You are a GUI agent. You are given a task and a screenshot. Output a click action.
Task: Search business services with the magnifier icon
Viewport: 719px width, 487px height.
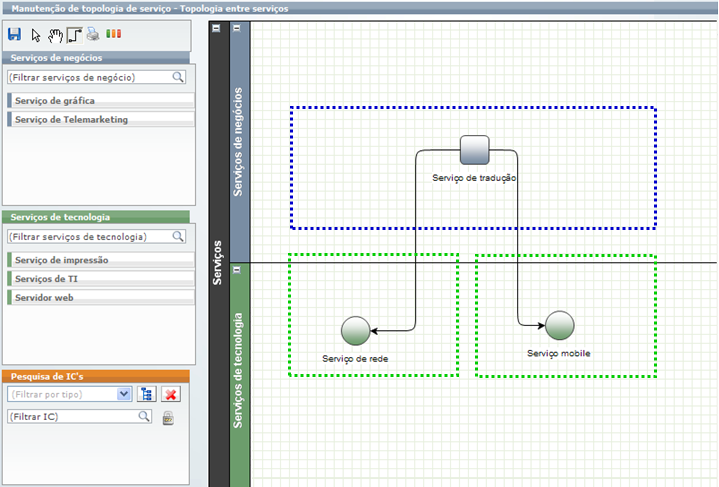click(178, 77)
